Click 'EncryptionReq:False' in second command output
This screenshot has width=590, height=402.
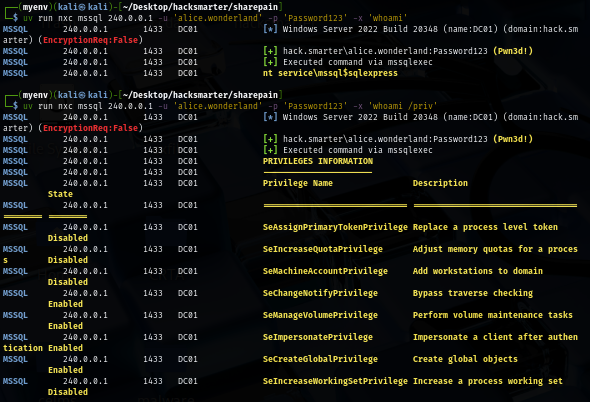tap(90, 128)
